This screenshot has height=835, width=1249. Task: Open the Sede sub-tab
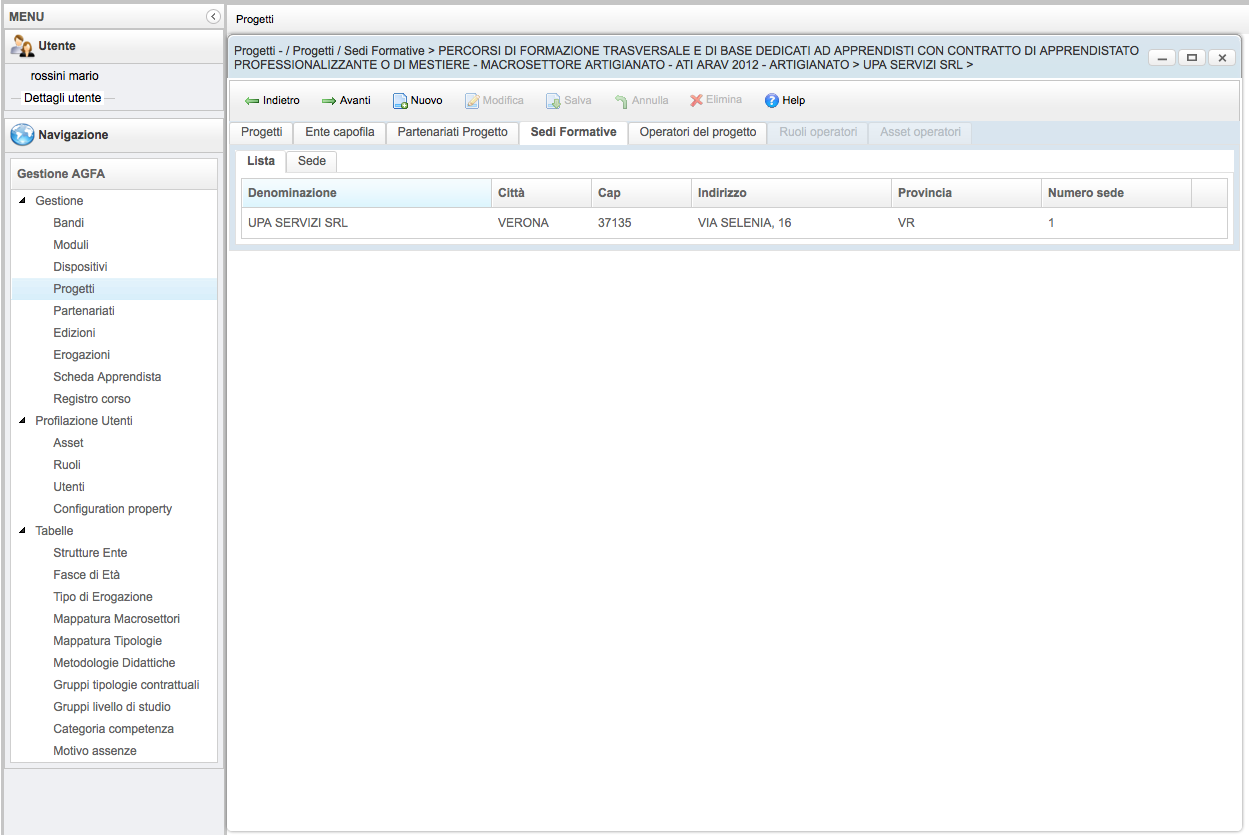312,161
